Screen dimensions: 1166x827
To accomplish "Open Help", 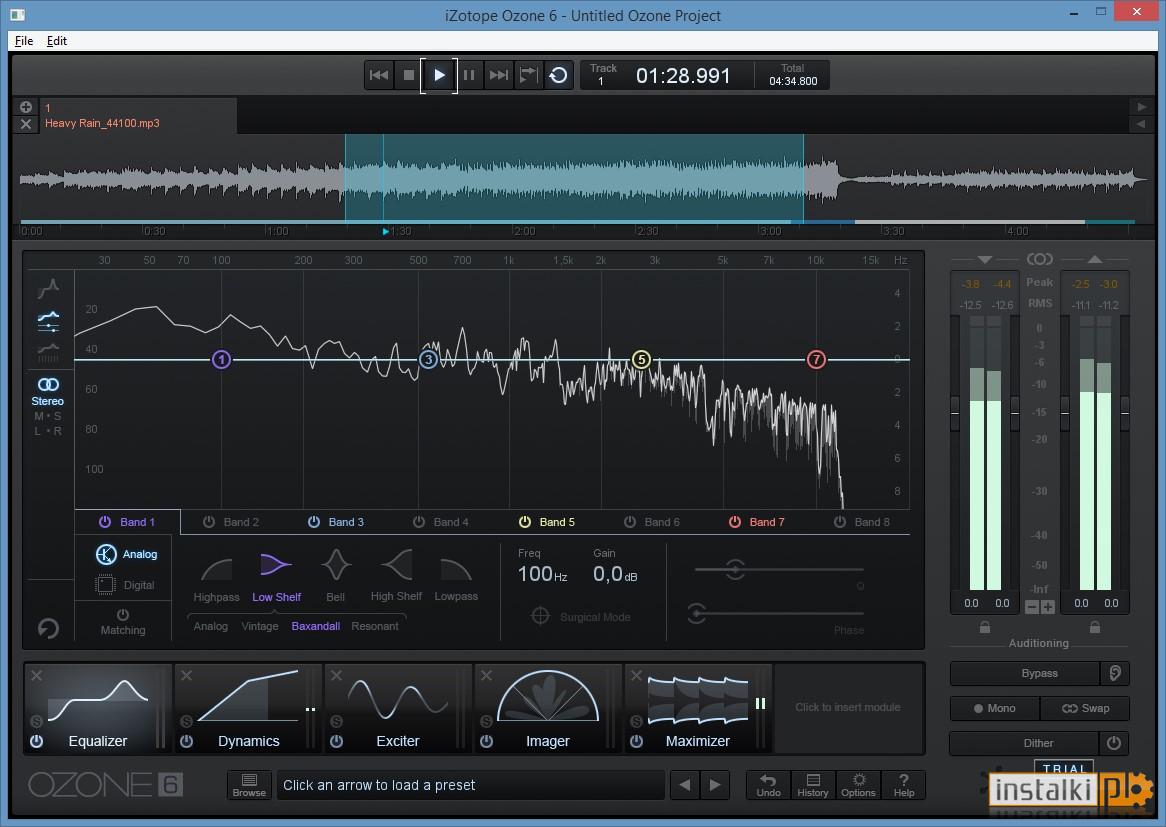I will [x=904, y=785].
